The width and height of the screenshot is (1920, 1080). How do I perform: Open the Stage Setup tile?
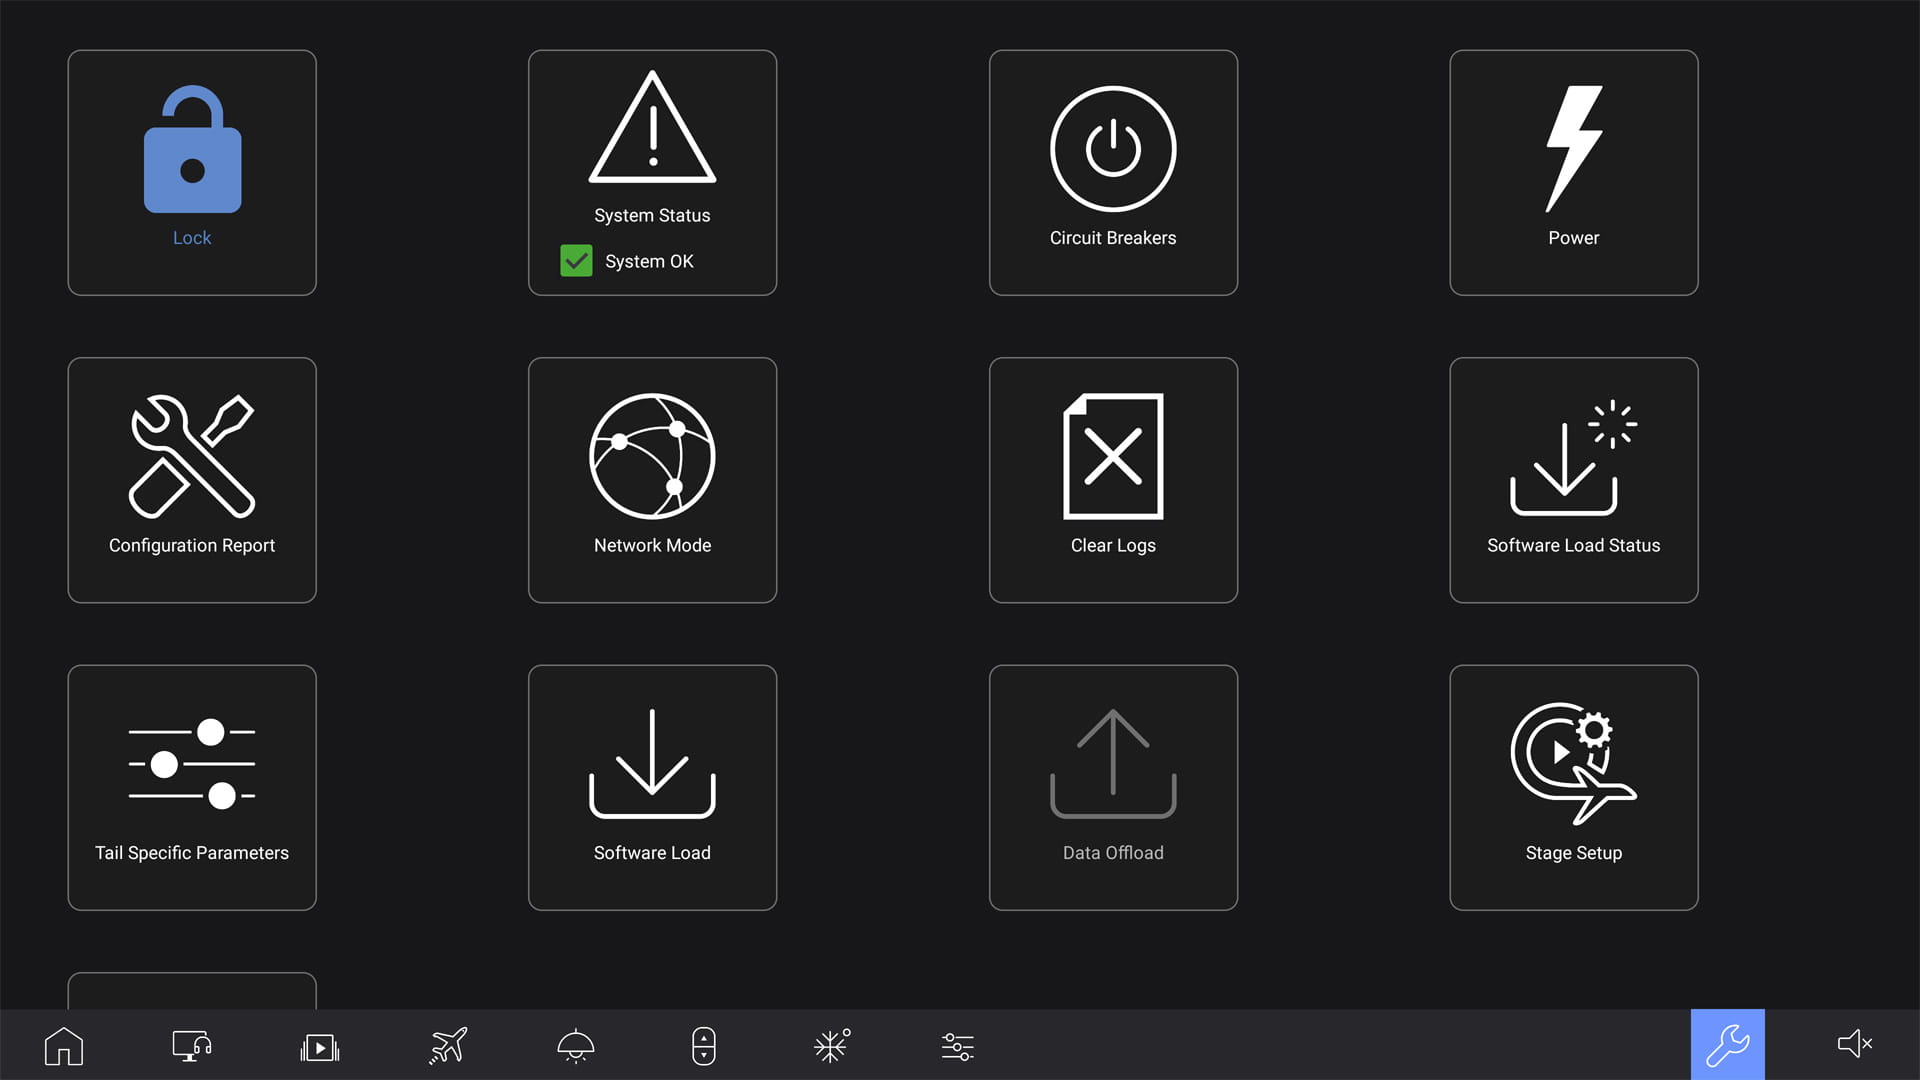pos(1573,786)
